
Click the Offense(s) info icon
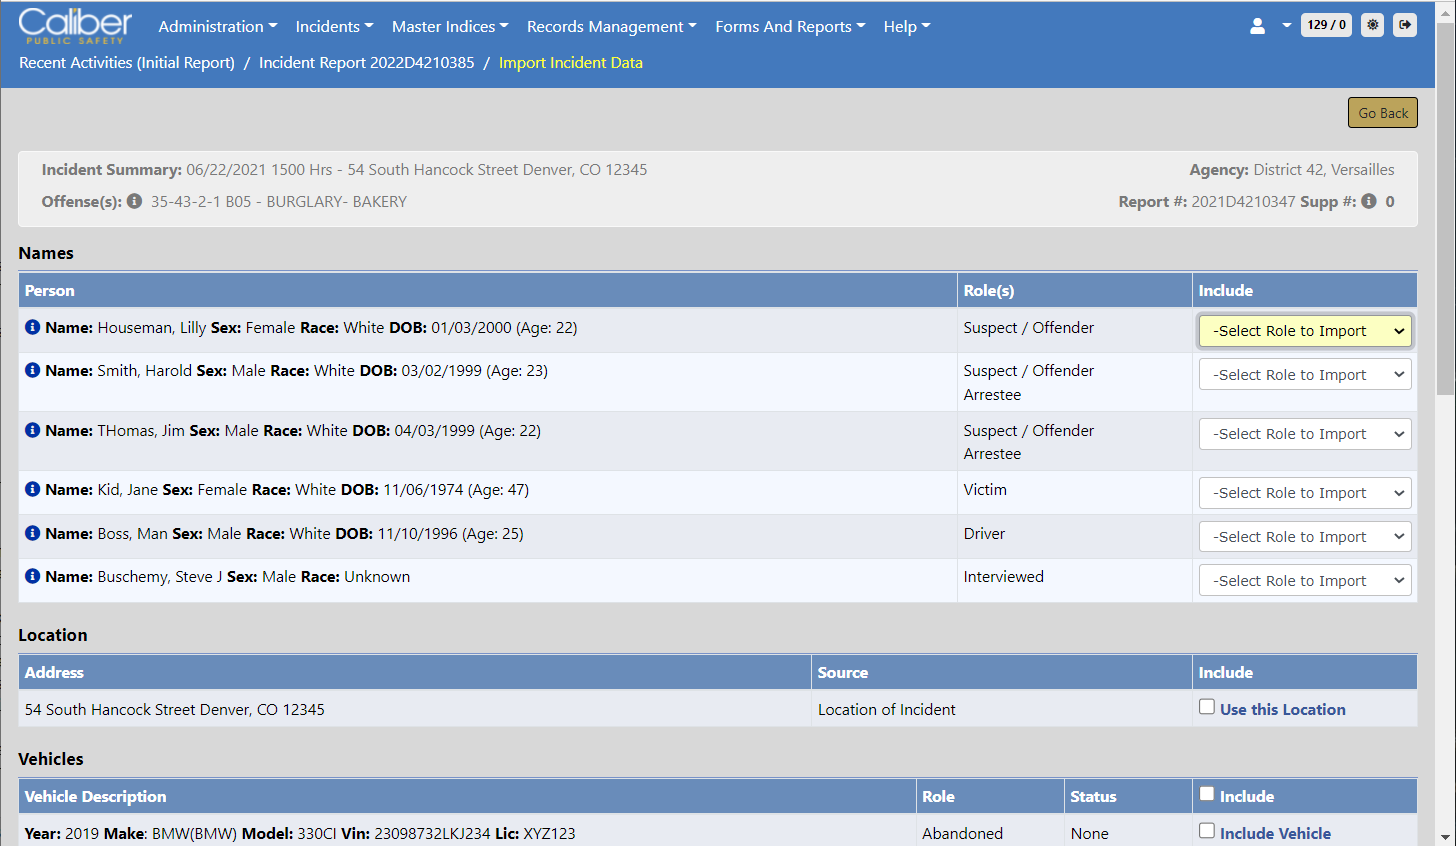click(134, 201)
